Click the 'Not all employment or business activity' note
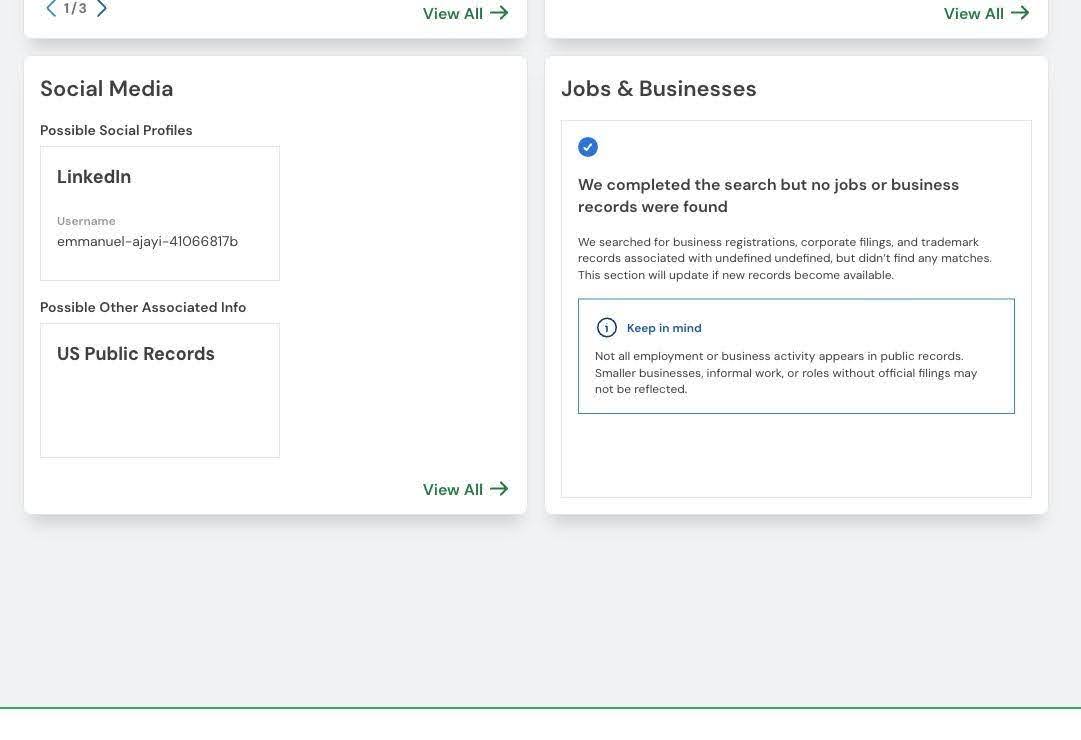The image size is (1081, 740). pos(786,372)
